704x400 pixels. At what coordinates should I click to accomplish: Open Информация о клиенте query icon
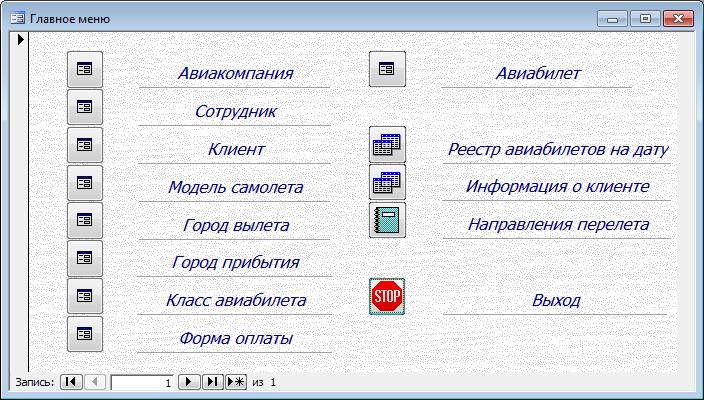click(x=387, y=183)
